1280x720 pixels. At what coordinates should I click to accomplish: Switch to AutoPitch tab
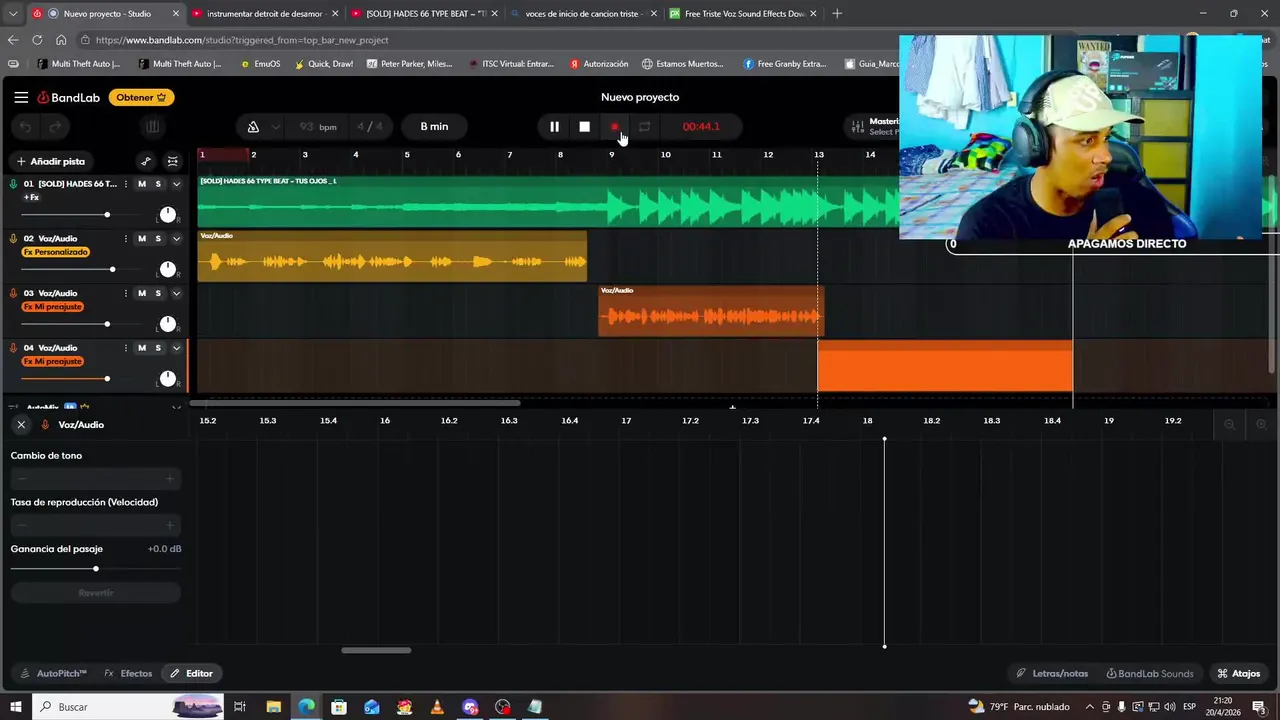(54, 674)
